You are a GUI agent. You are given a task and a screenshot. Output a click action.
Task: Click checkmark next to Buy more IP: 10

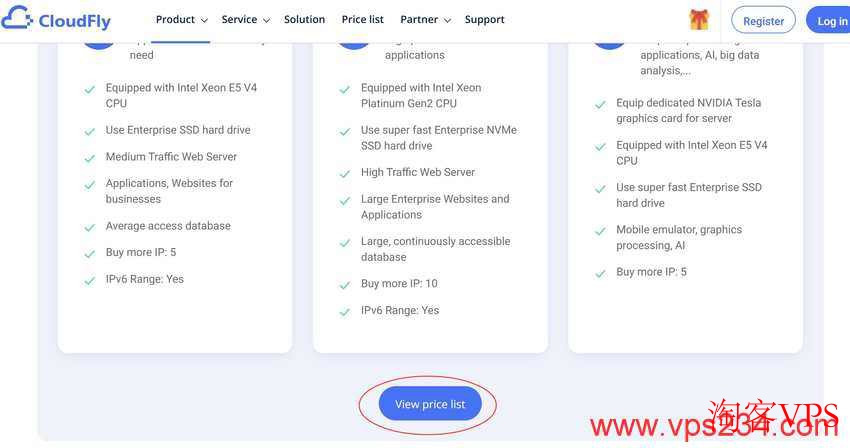(345, 285)
